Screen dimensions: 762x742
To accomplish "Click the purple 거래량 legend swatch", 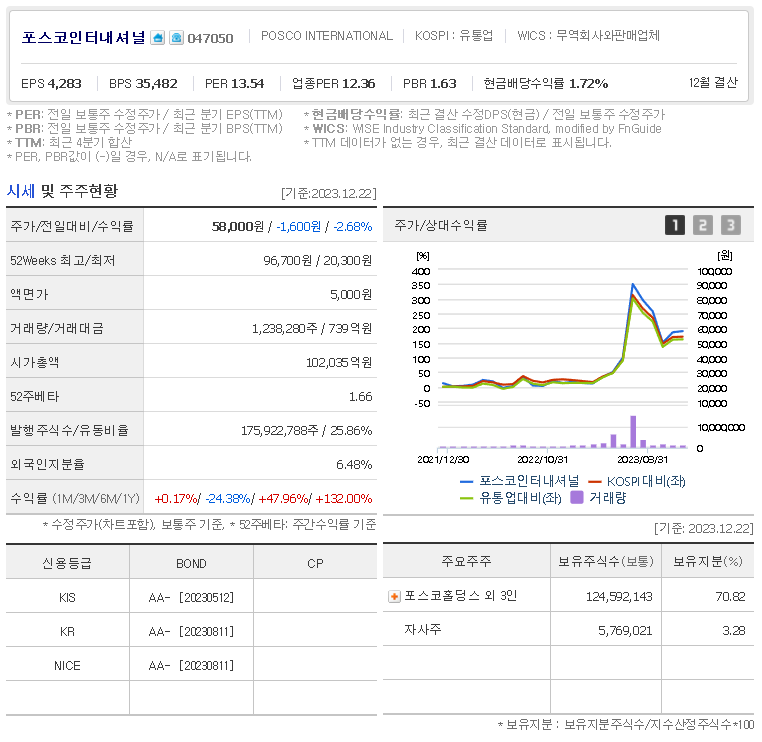I will pyautogui.click(x=577, y=498).
